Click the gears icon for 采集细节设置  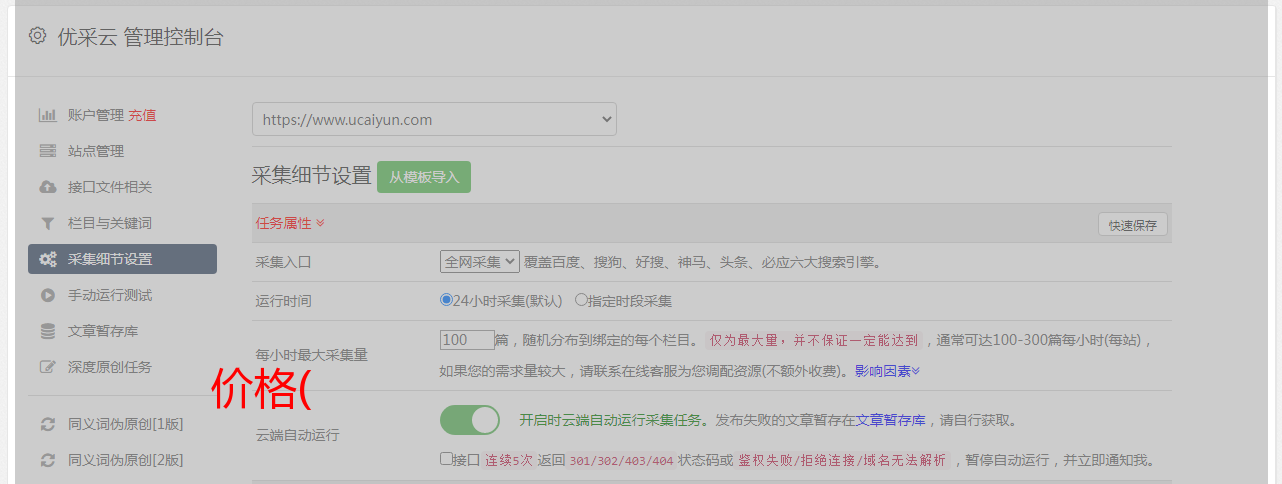coord(47,259)
